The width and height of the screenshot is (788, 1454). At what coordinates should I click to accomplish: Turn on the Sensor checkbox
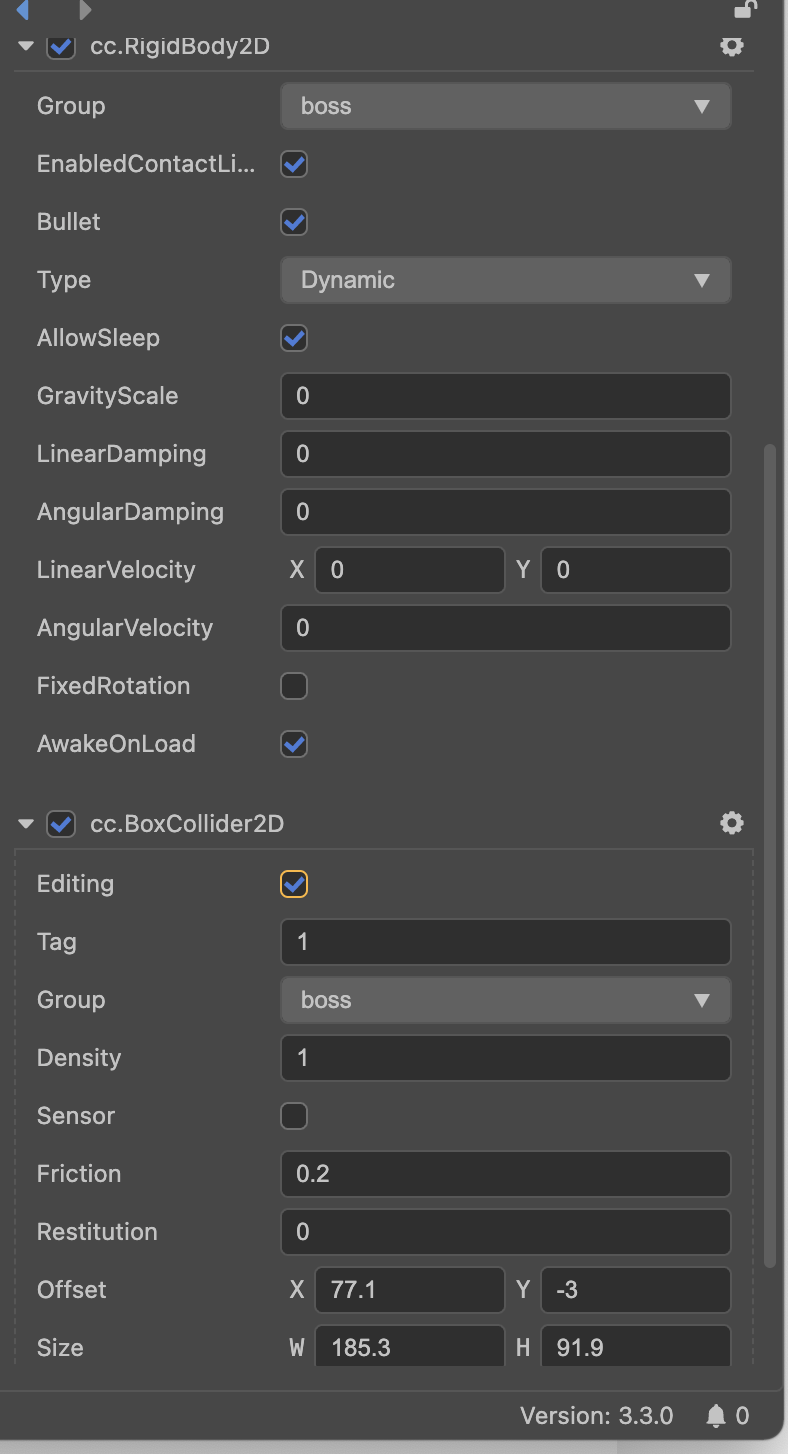click(x=294, y=1116)
